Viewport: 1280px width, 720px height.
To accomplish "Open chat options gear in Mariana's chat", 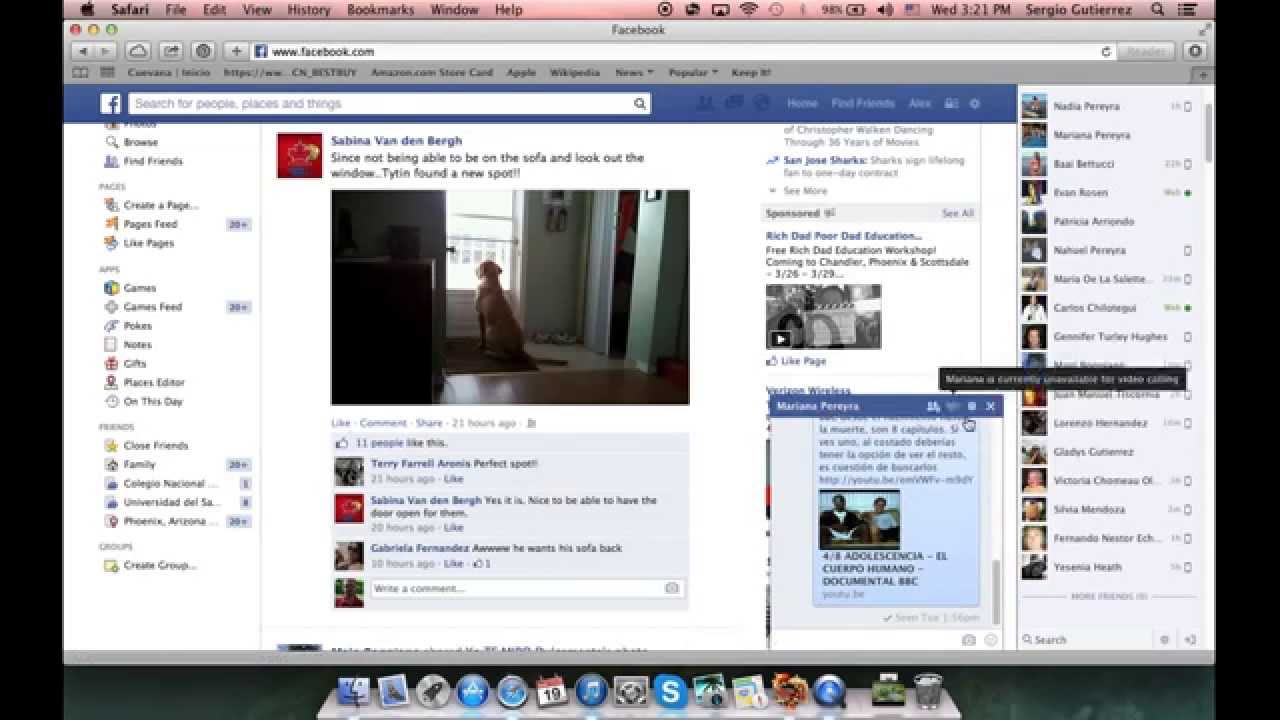I will click(x=972, y=406).
